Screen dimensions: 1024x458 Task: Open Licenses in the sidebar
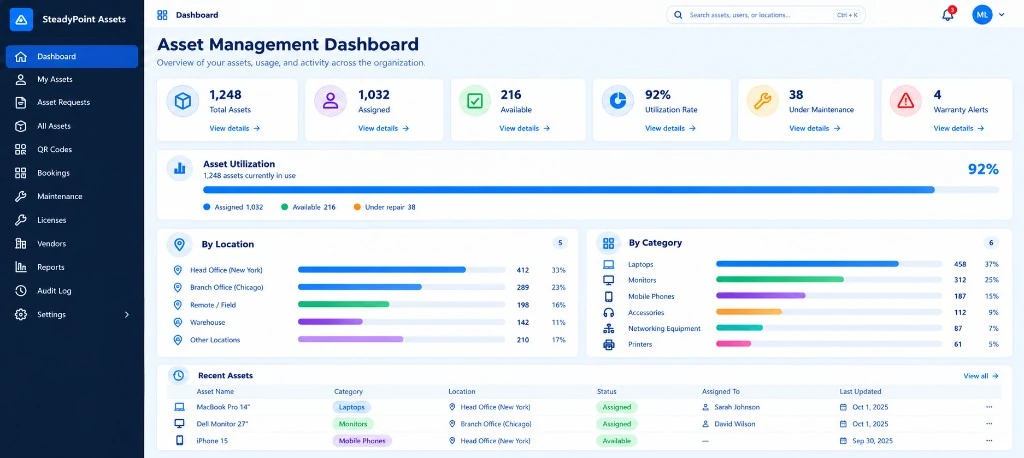click(72, 220)
